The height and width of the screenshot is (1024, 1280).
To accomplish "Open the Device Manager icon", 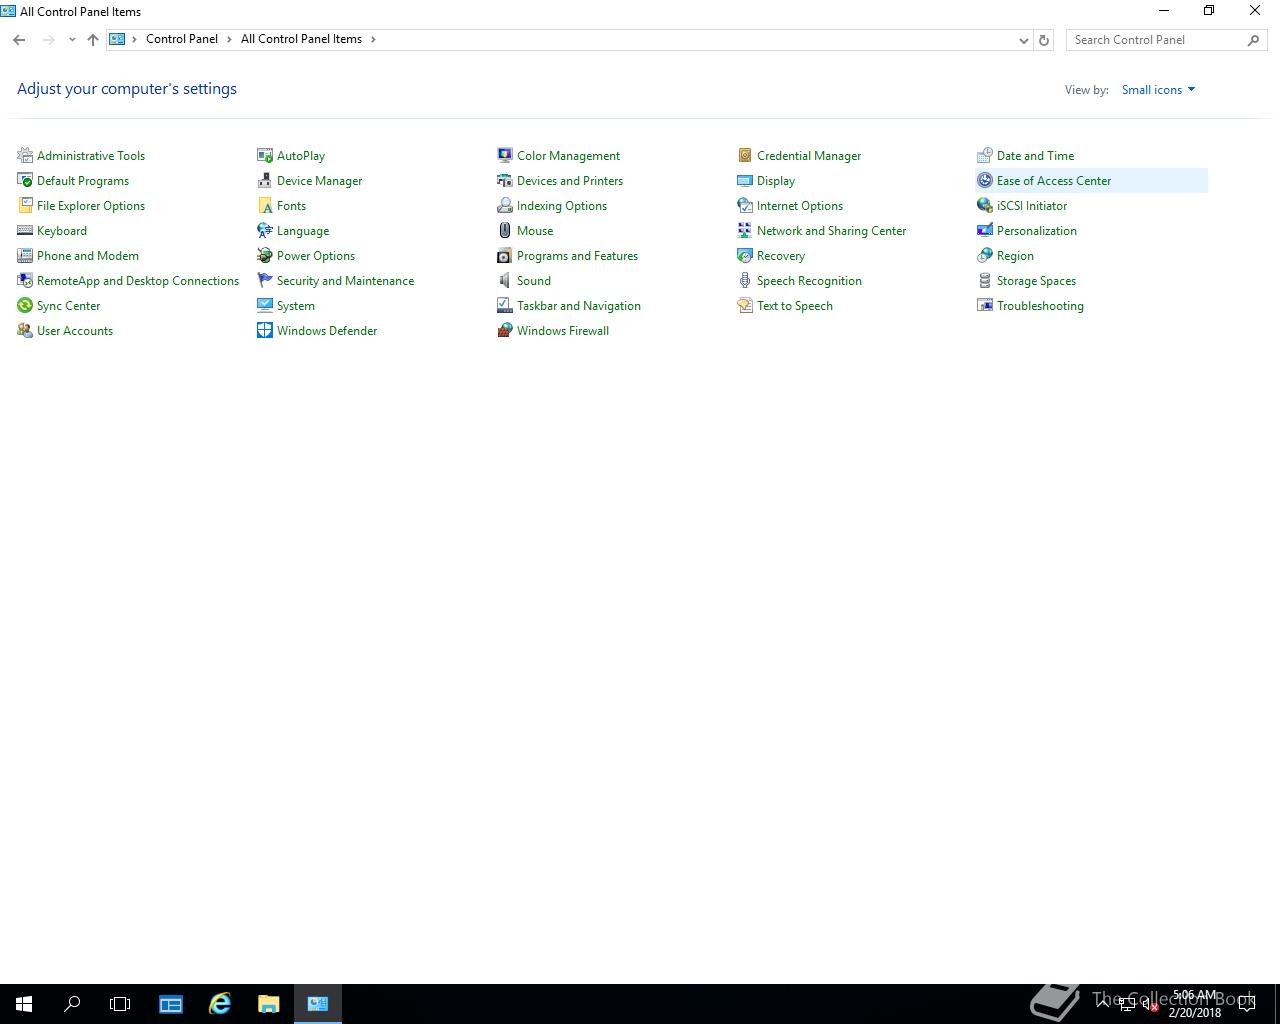I will pyautogui.click(x=265, y=180).
